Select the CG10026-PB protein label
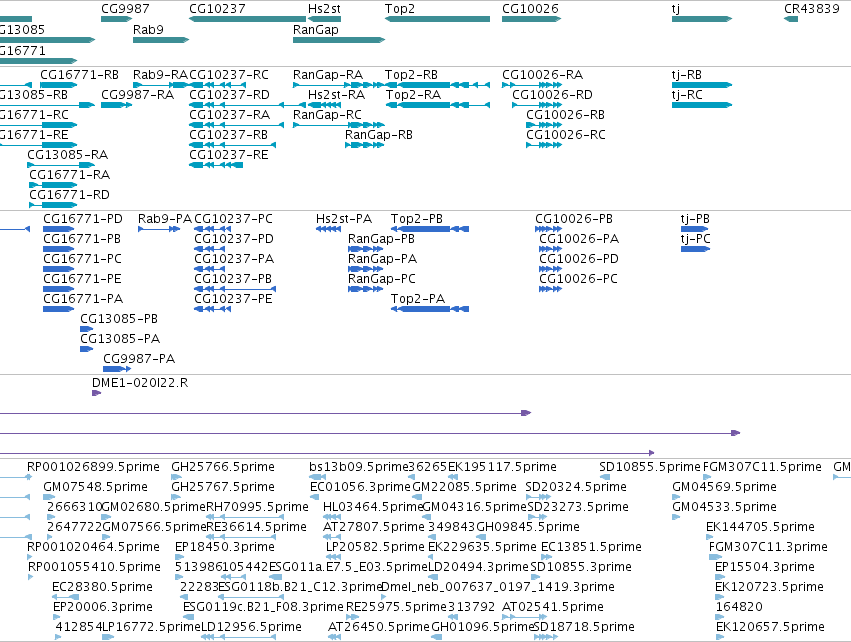The width and height of the screenshot is (851, 642). click(574, 219)
